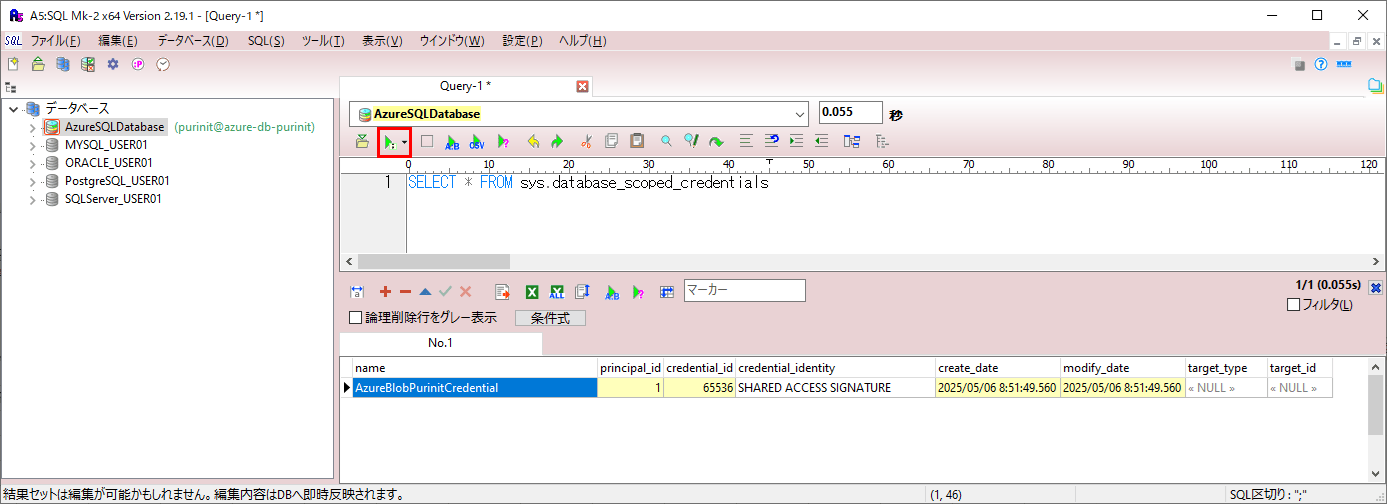Image resolution: width=1387 pixels, height=504 pixels.
Task: Close the Query-1 tab with red X
Action: [583, 87]
